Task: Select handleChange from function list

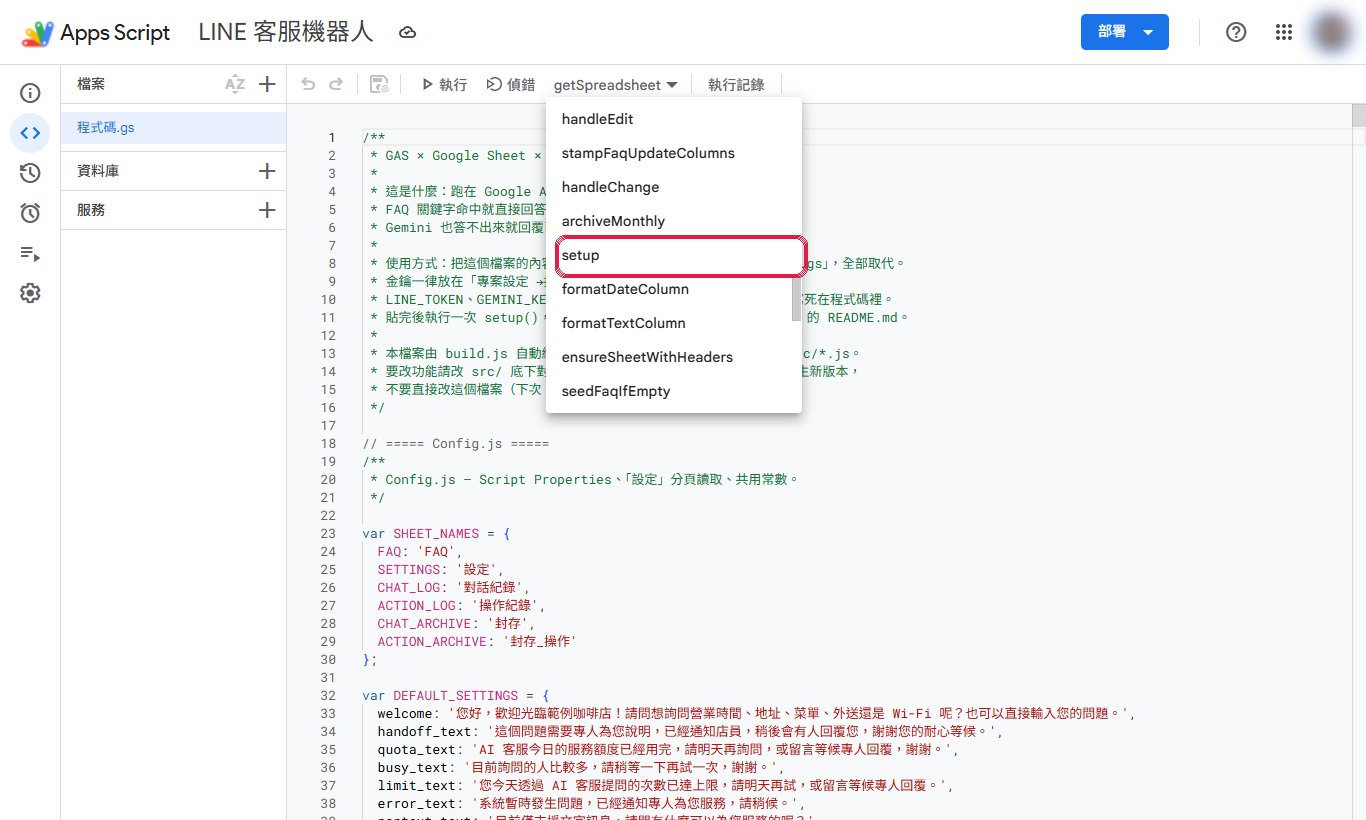Action: coord(674,187)
